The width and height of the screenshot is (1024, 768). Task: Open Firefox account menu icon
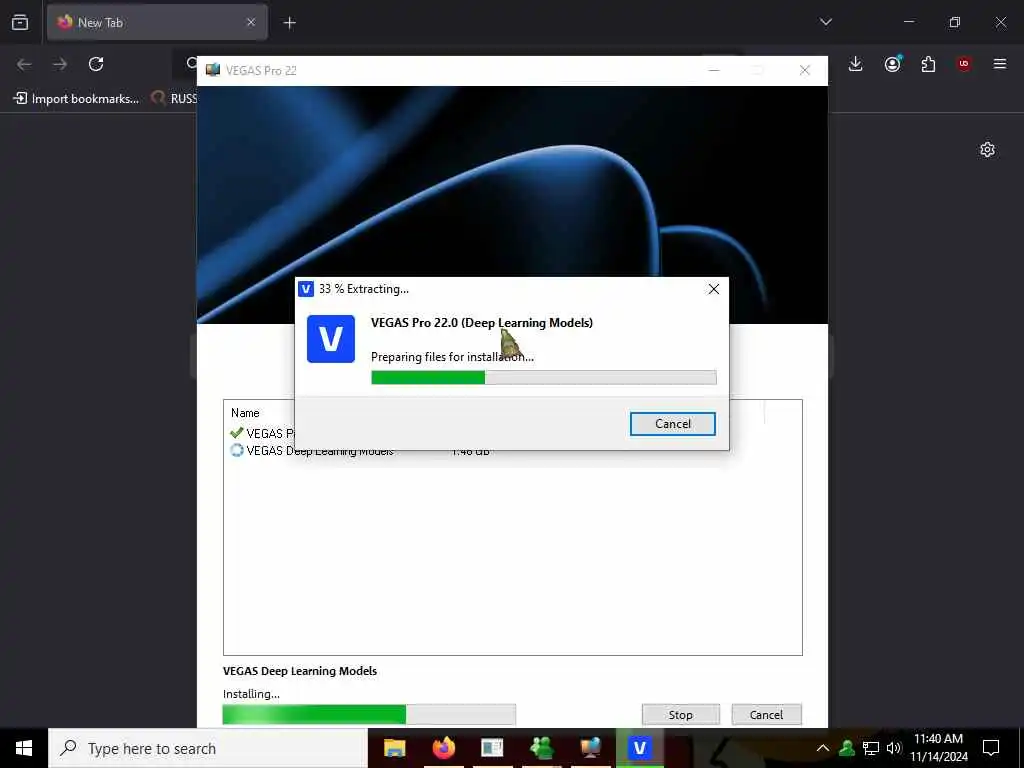click(892, 64)
